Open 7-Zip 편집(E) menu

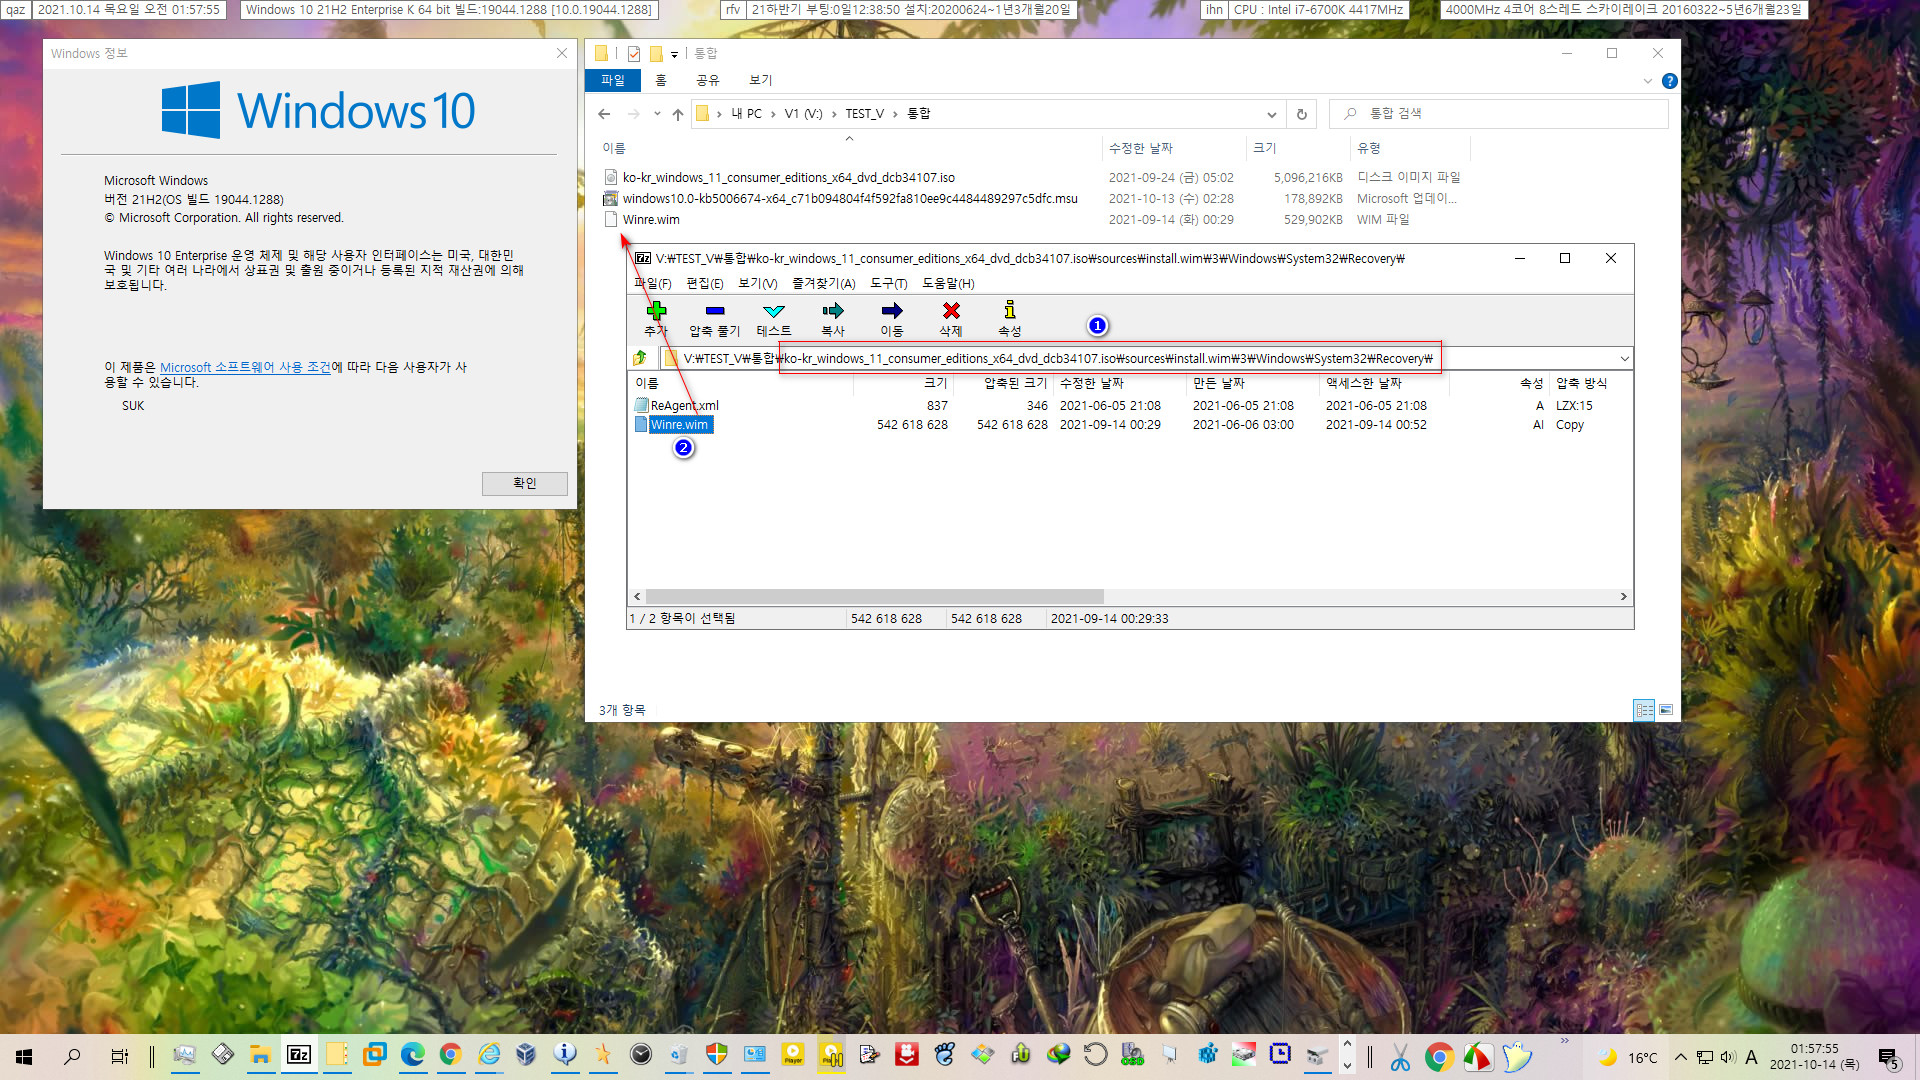click(x=705, y=284)
